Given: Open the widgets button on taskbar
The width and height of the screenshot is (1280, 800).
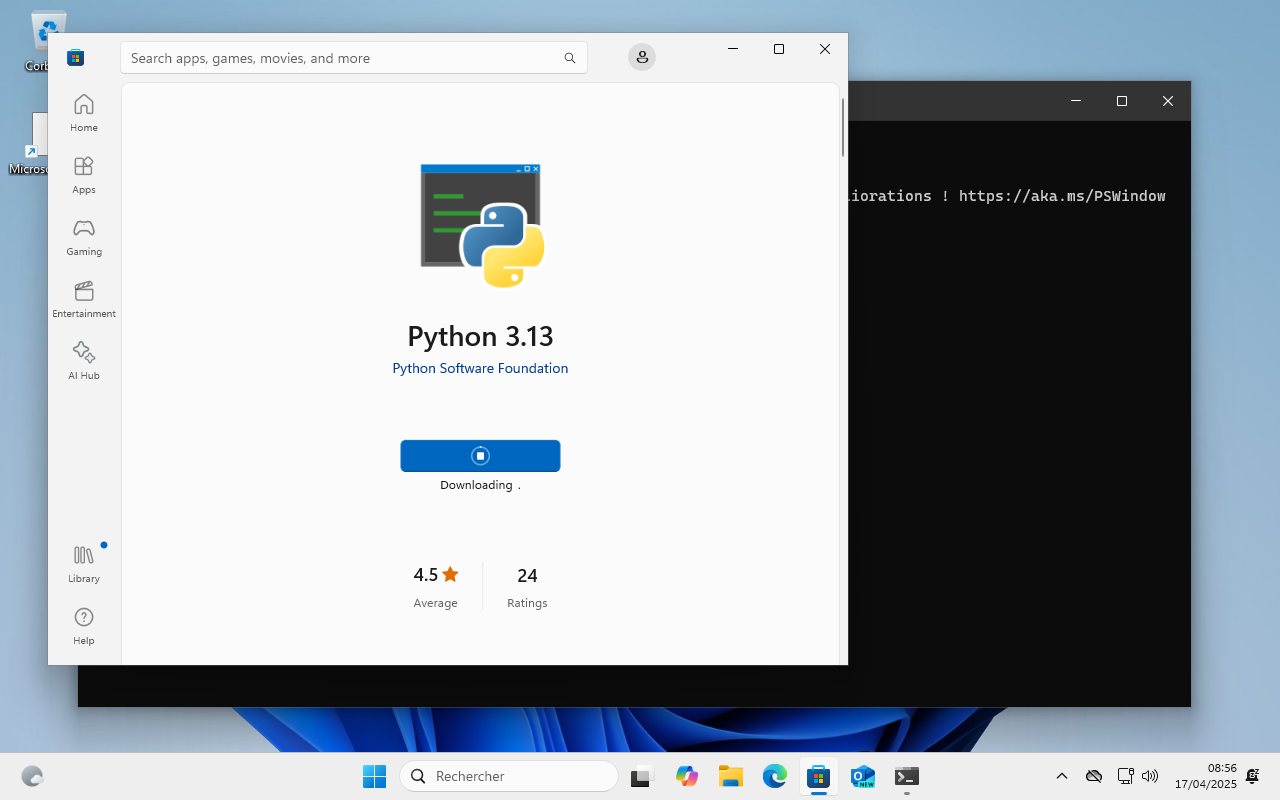Looking at the screenshot, I should pos(32,776).
